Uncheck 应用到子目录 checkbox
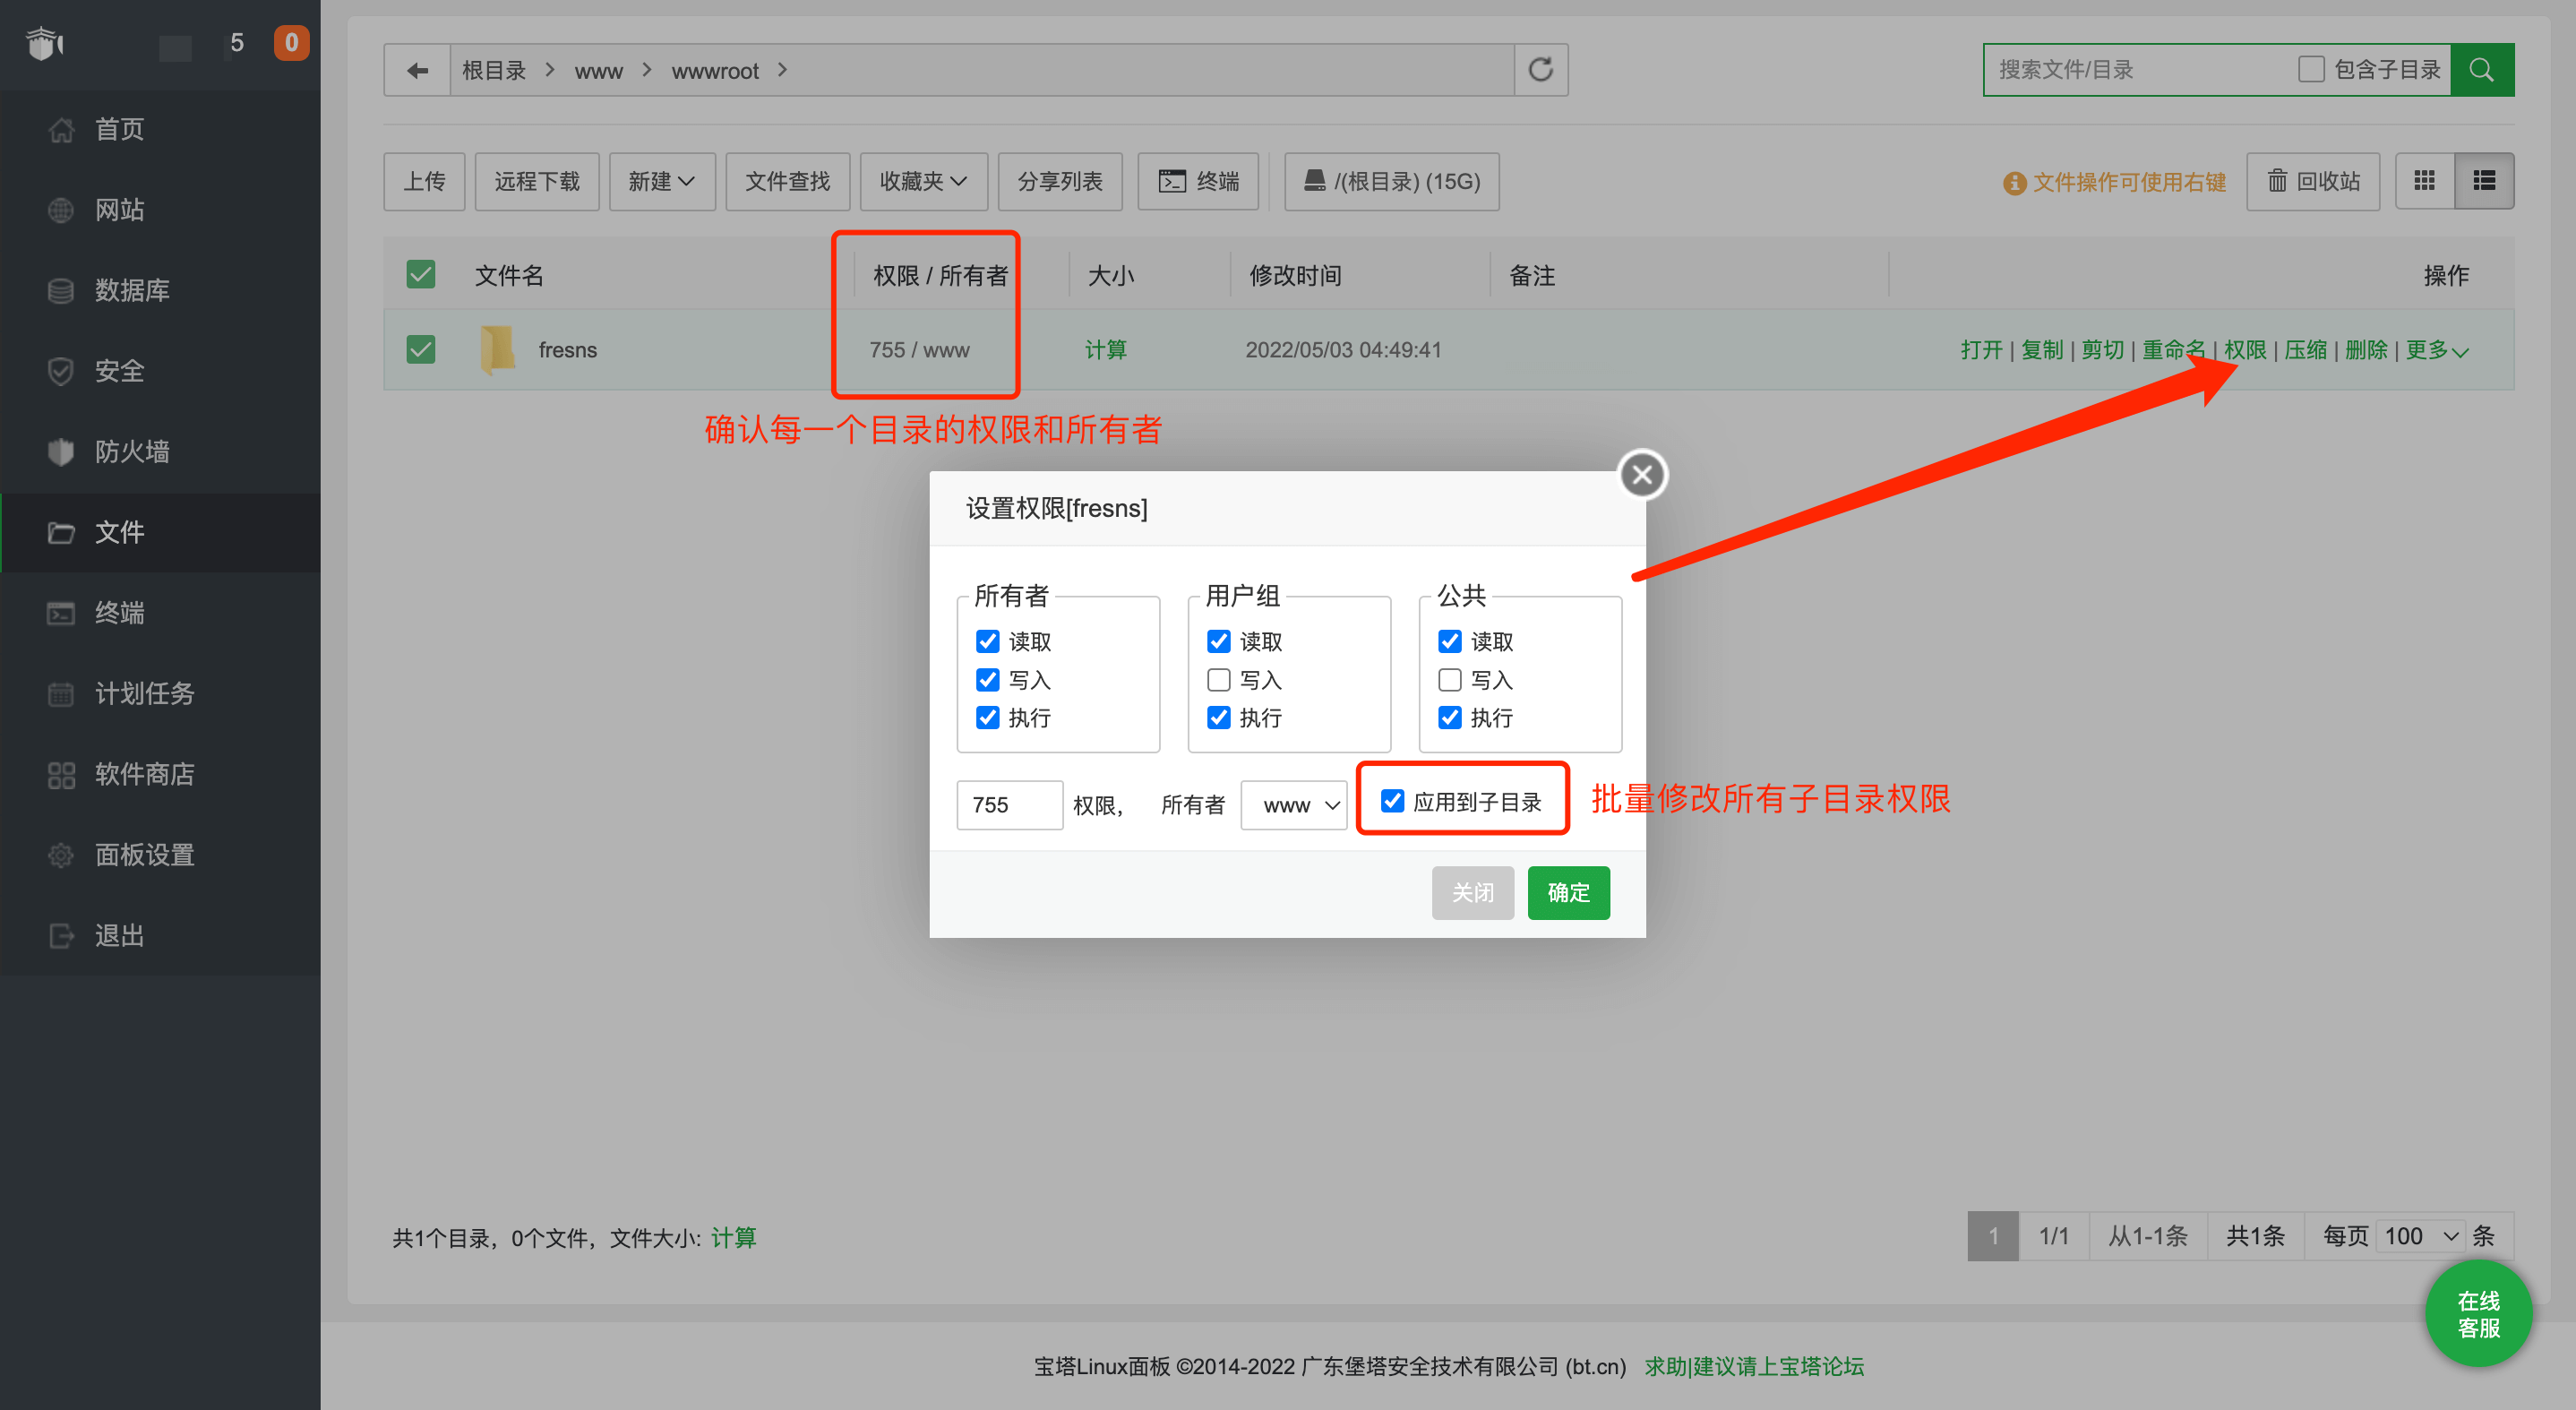This screenshot has width=2576, height=1410. (1392, 801)
